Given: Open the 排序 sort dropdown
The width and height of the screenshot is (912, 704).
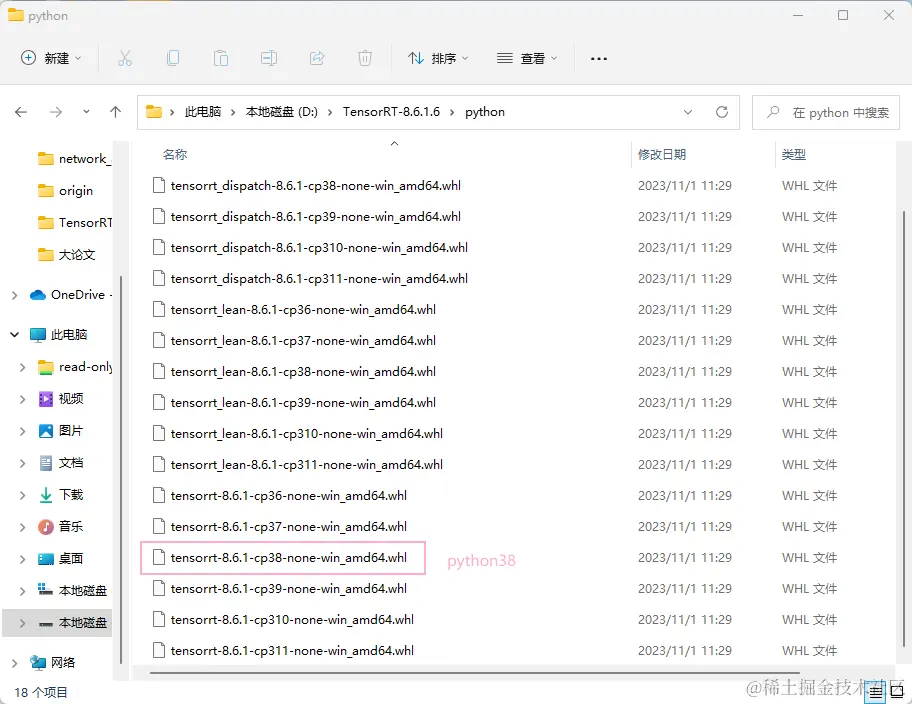Looking at the screenshot, I should click(x=438, y=58).
